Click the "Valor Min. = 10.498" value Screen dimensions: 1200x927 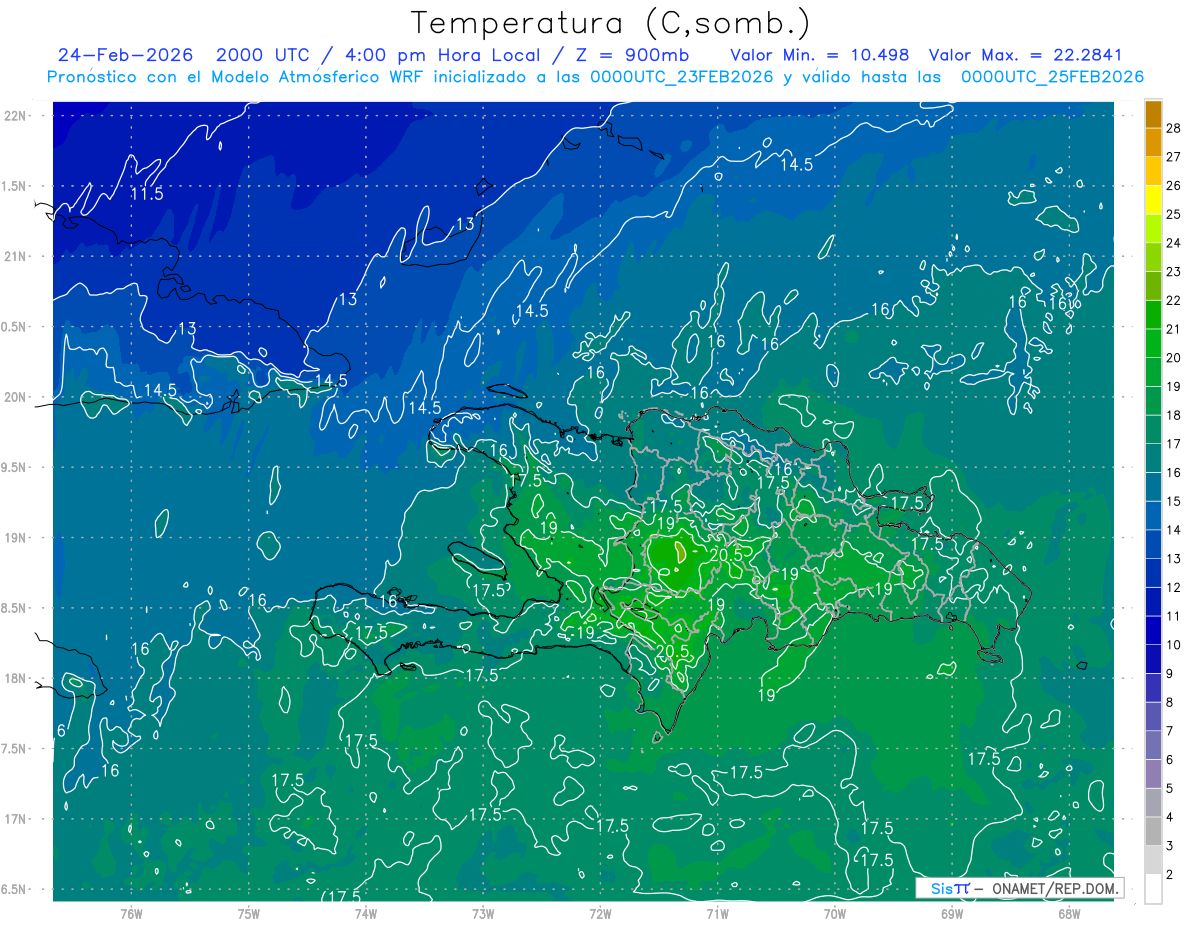pos(820,55)
